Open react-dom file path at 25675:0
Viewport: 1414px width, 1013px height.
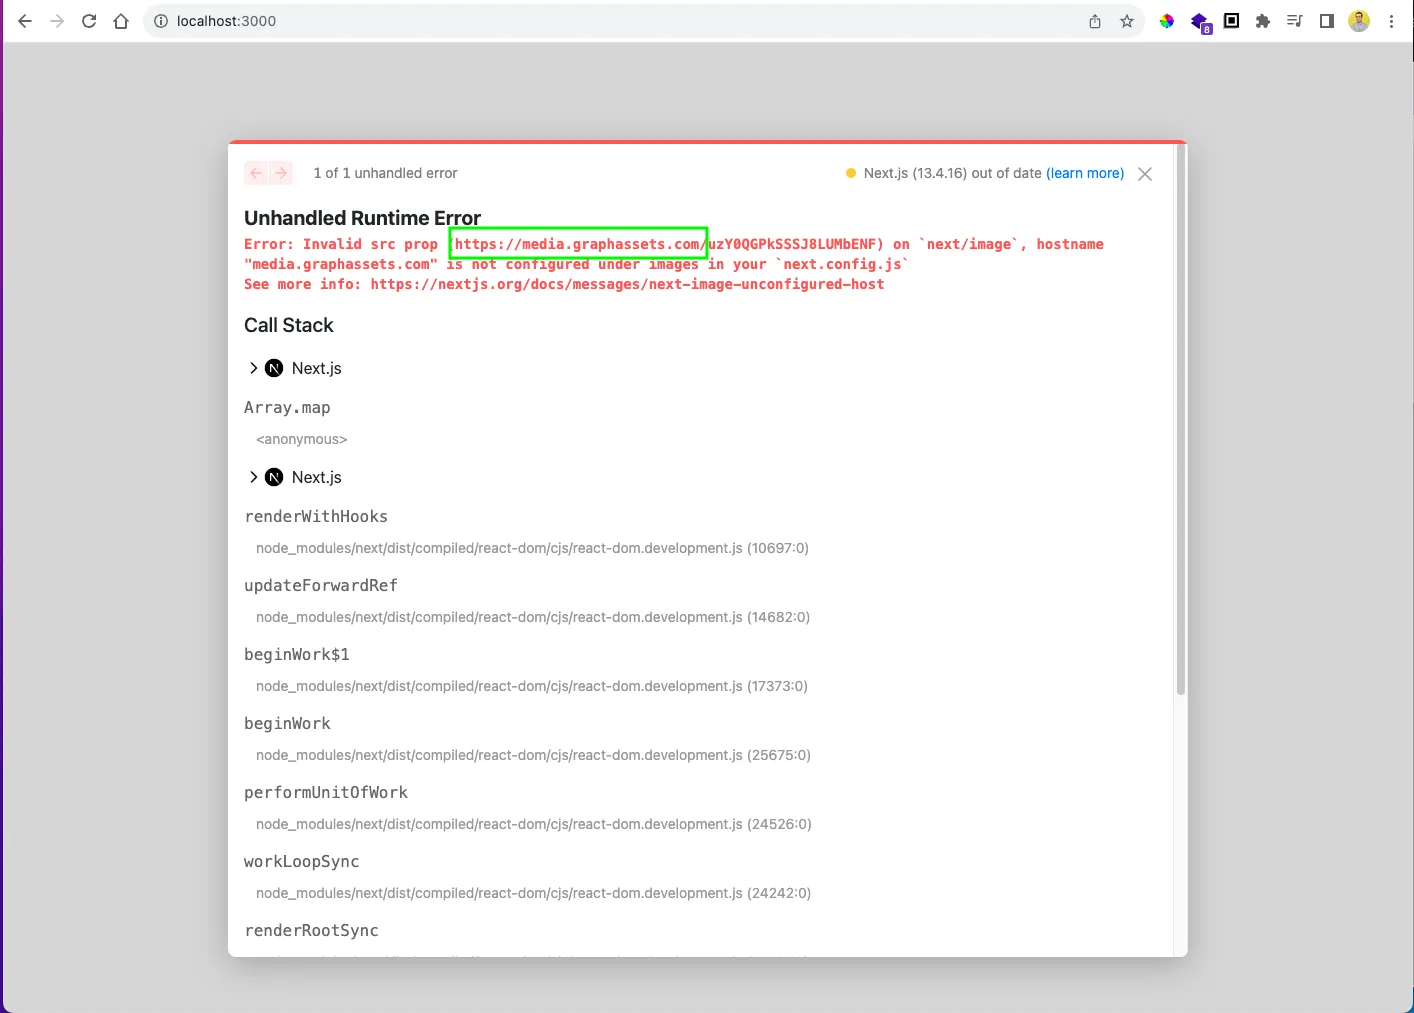[x=533, y=755]
